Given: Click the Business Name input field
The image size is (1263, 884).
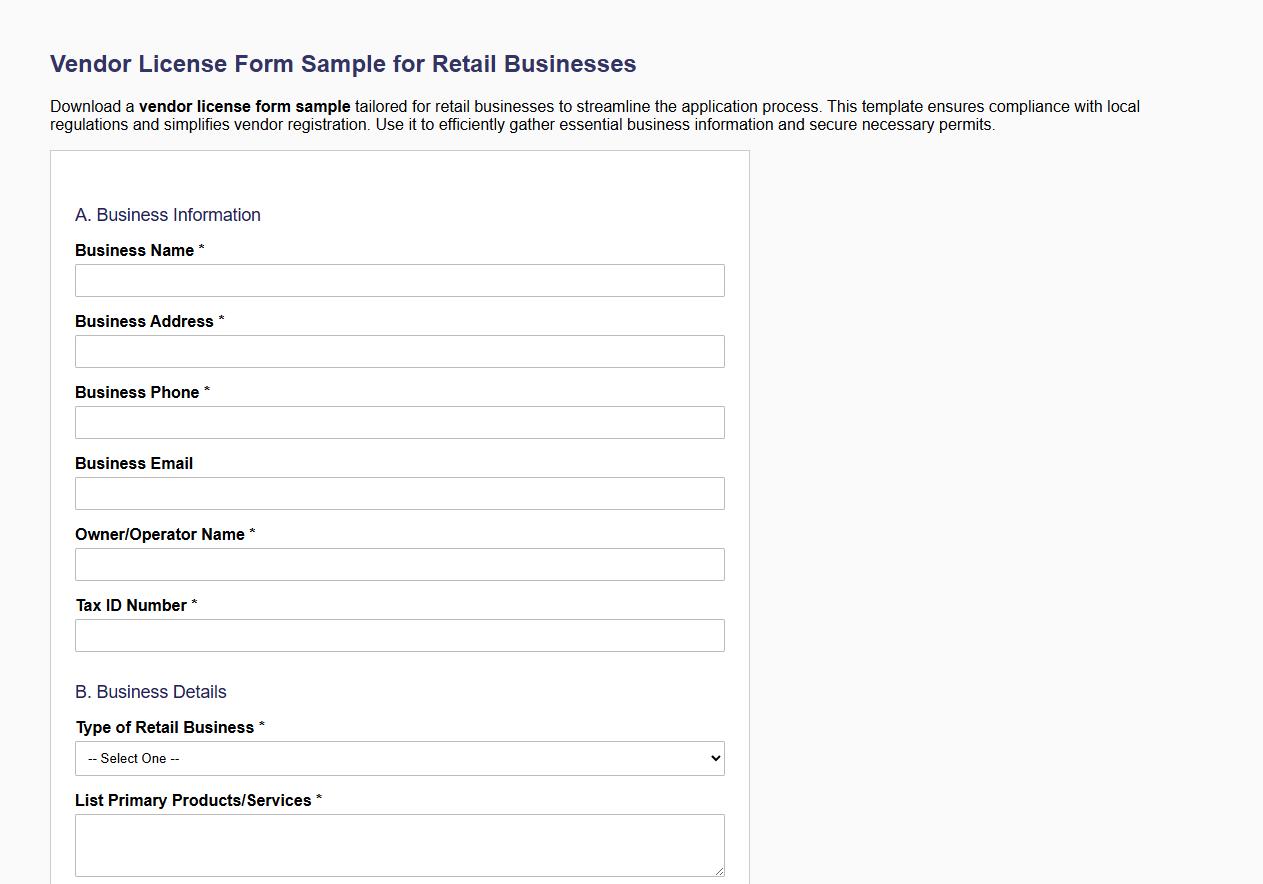Looking at the screenshot, I should click(400, 280).
